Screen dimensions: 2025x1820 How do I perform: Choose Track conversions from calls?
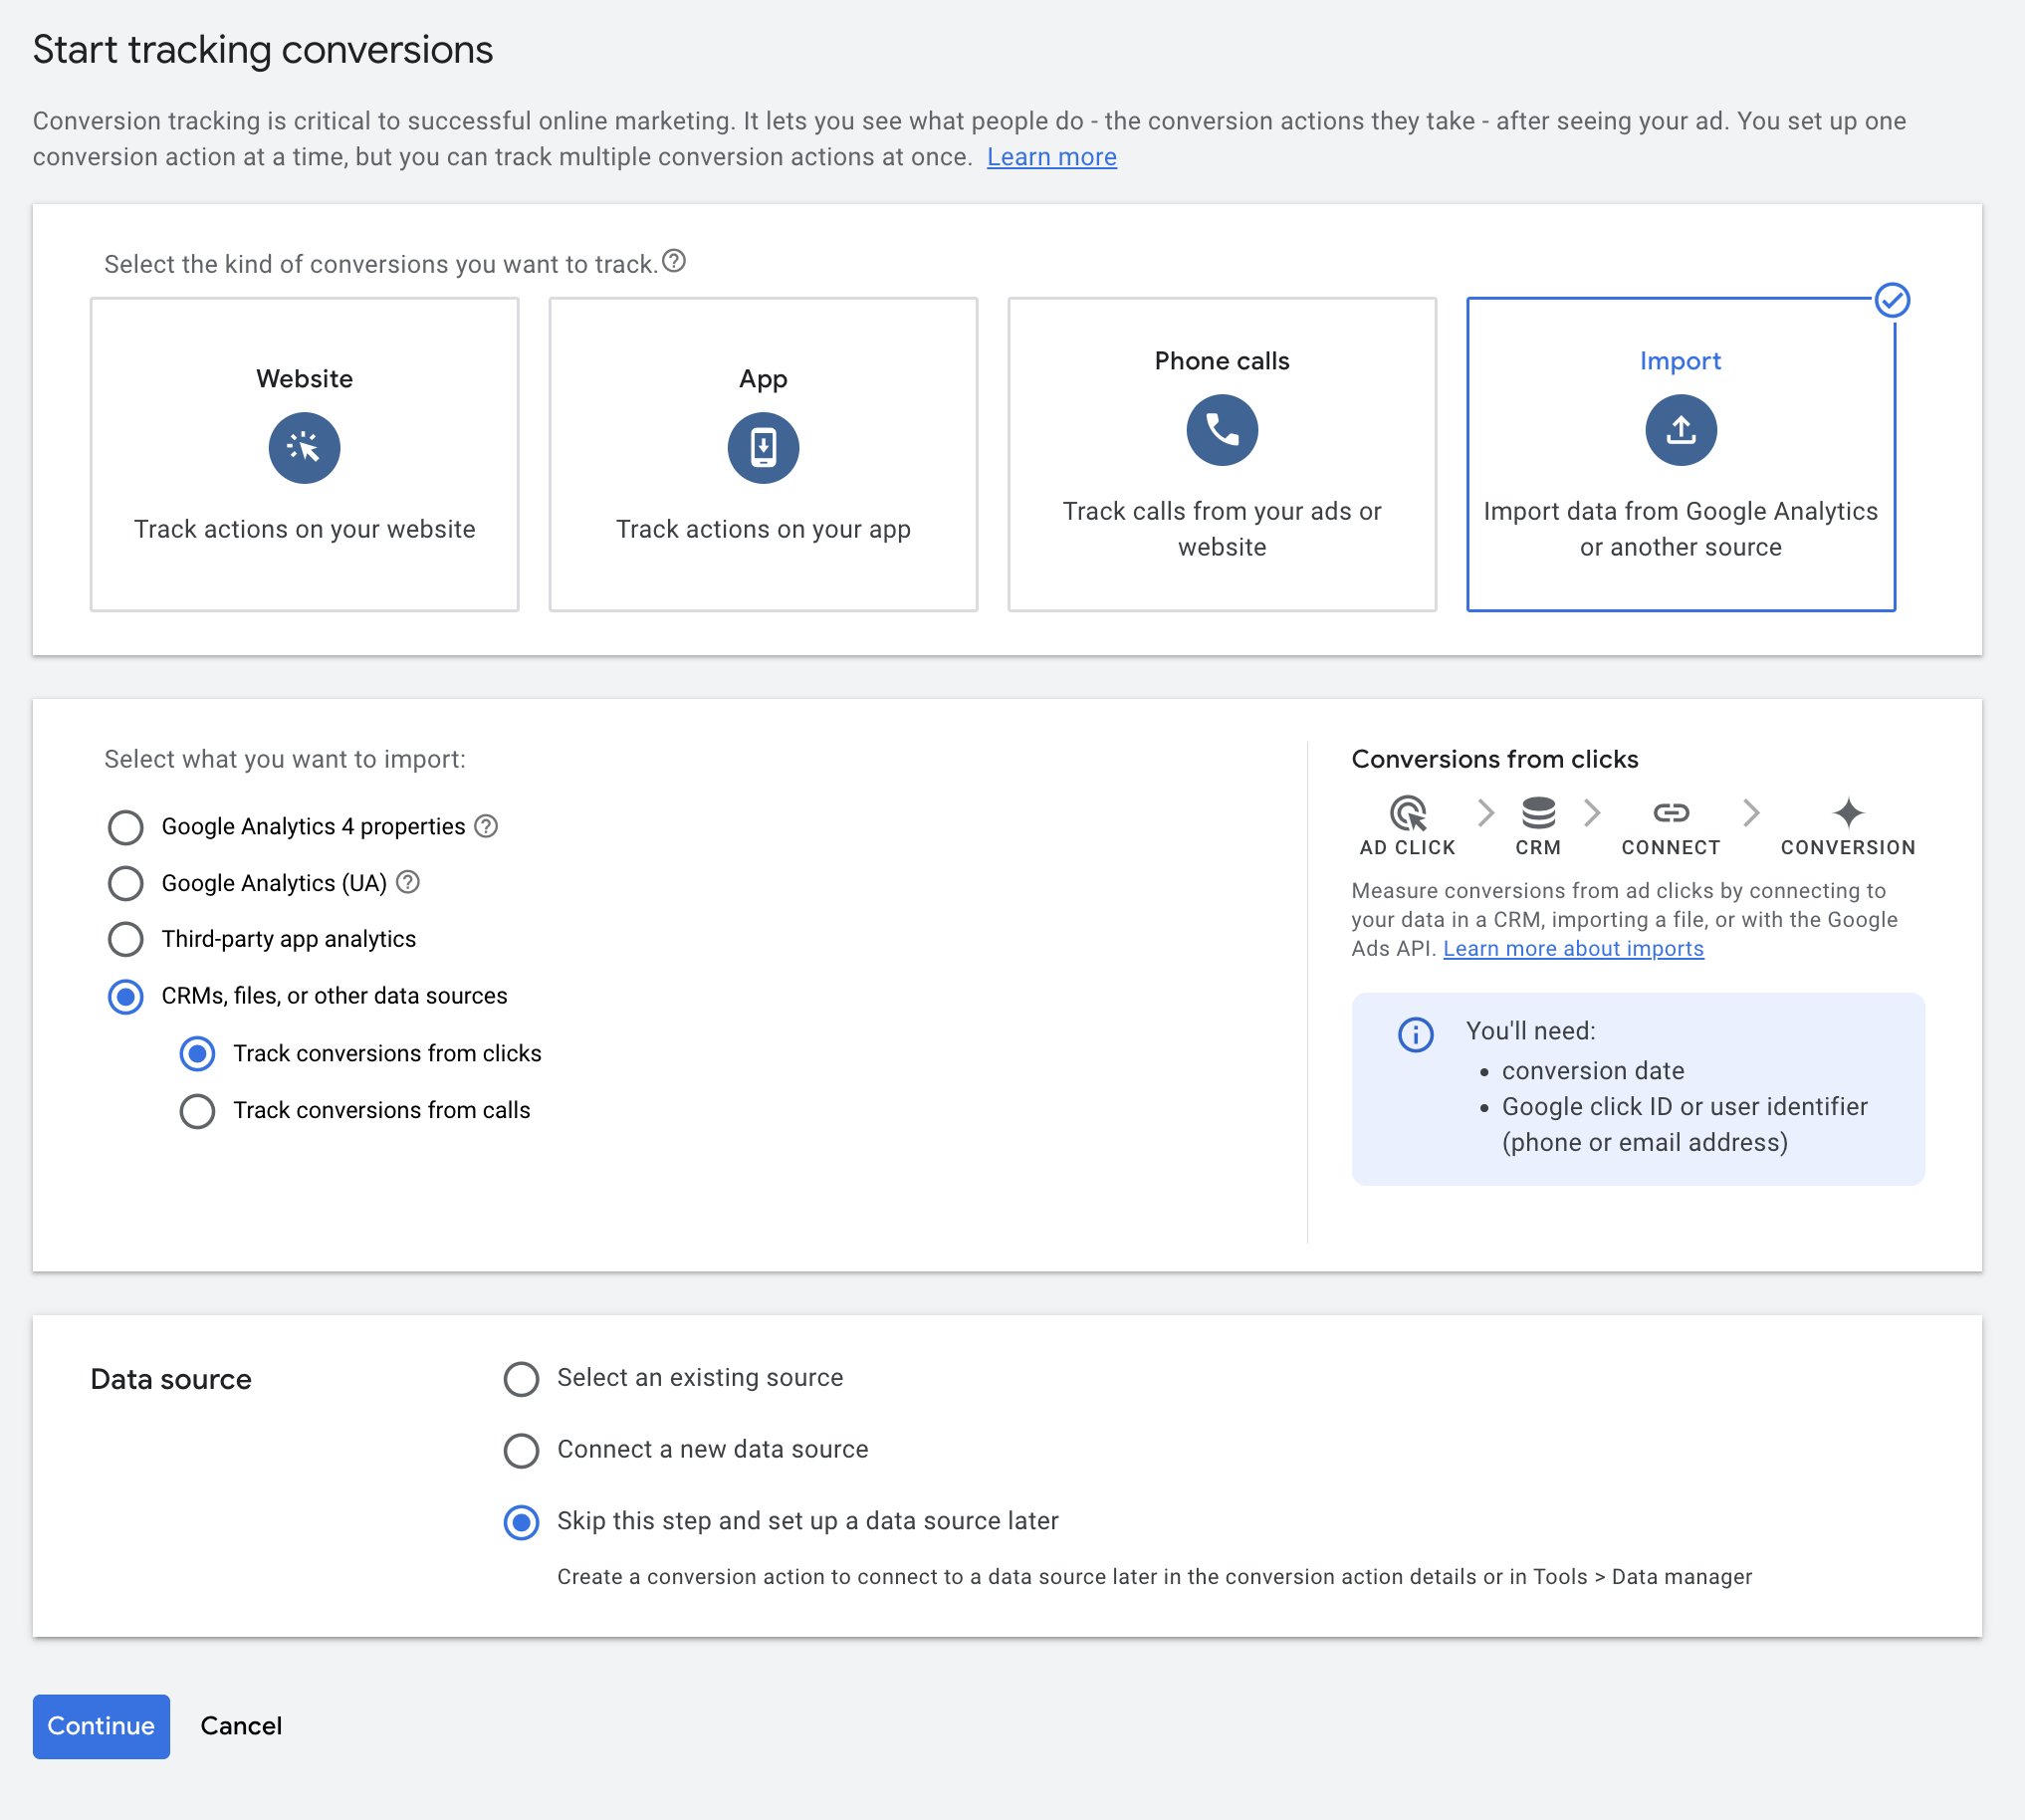click(197, 1111)
